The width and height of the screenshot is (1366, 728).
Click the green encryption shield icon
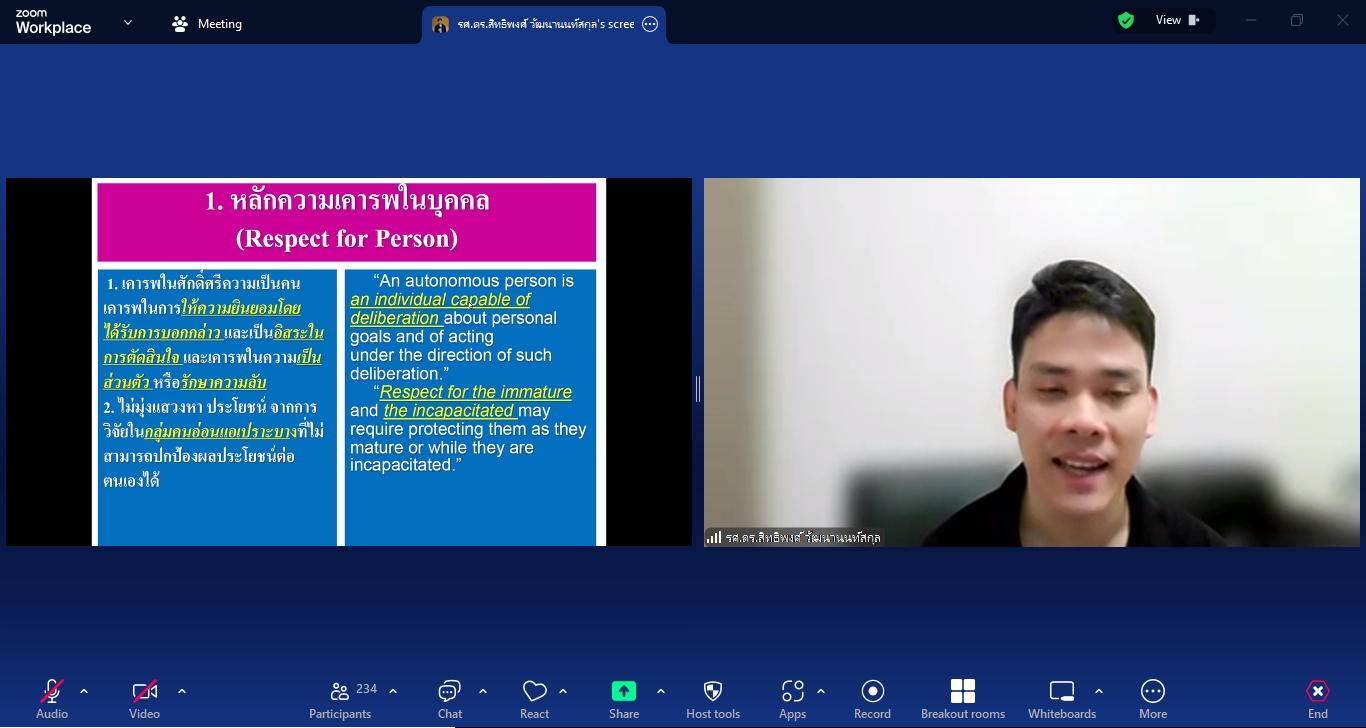tap(1126, 20)
